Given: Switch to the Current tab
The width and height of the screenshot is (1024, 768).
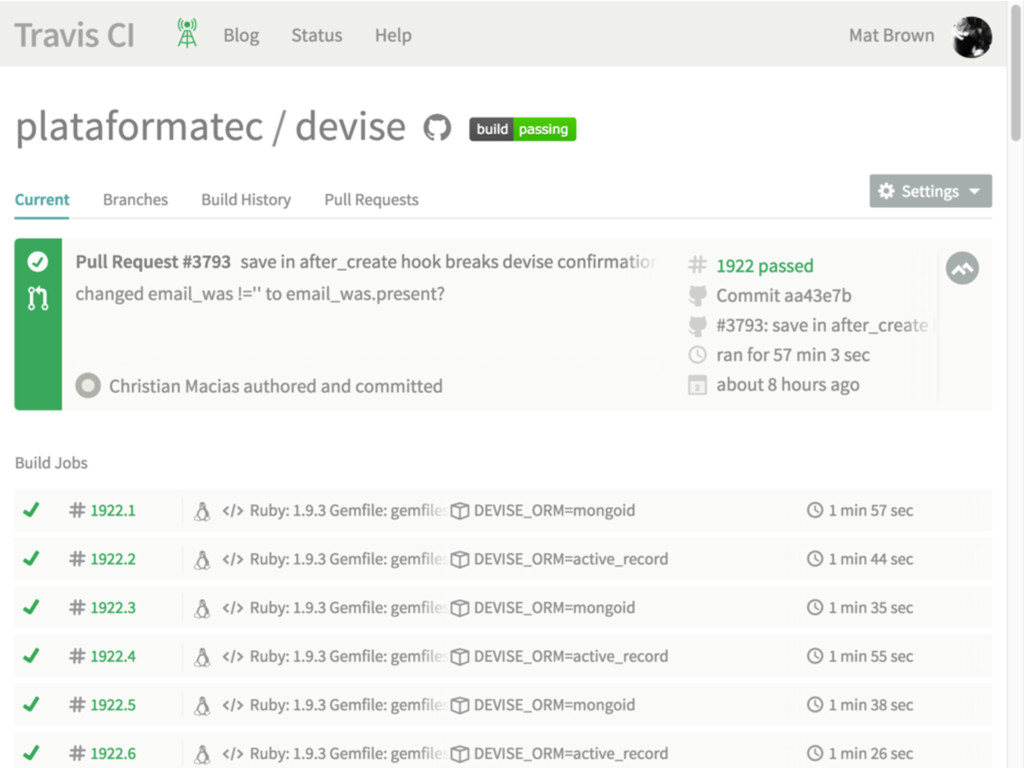Looking at the screenshot, I should (x=42, y=200).
